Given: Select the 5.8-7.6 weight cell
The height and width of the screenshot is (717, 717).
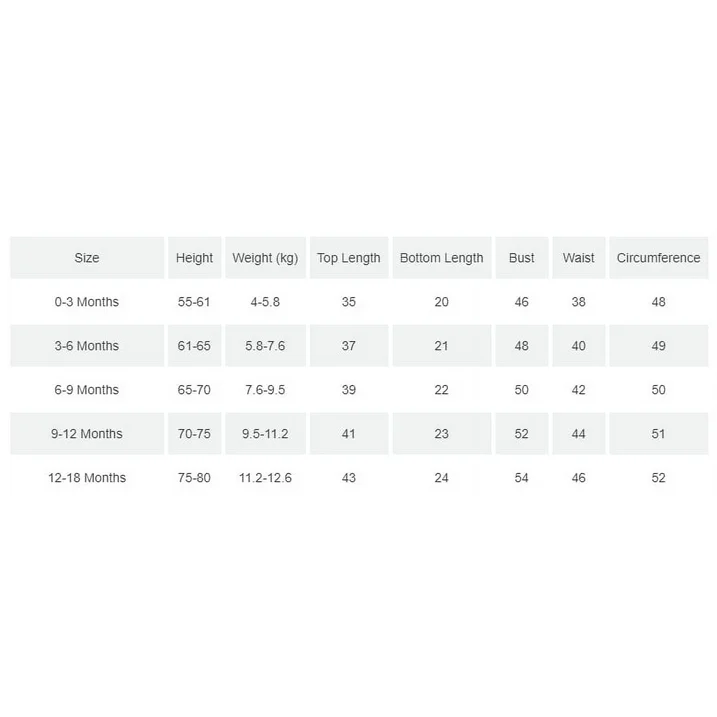Looking at the screenshot, I should coord(265,346).
